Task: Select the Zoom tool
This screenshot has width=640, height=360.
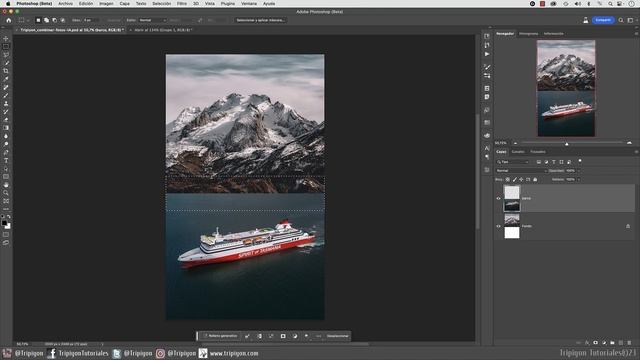Action: click(6, 193)
